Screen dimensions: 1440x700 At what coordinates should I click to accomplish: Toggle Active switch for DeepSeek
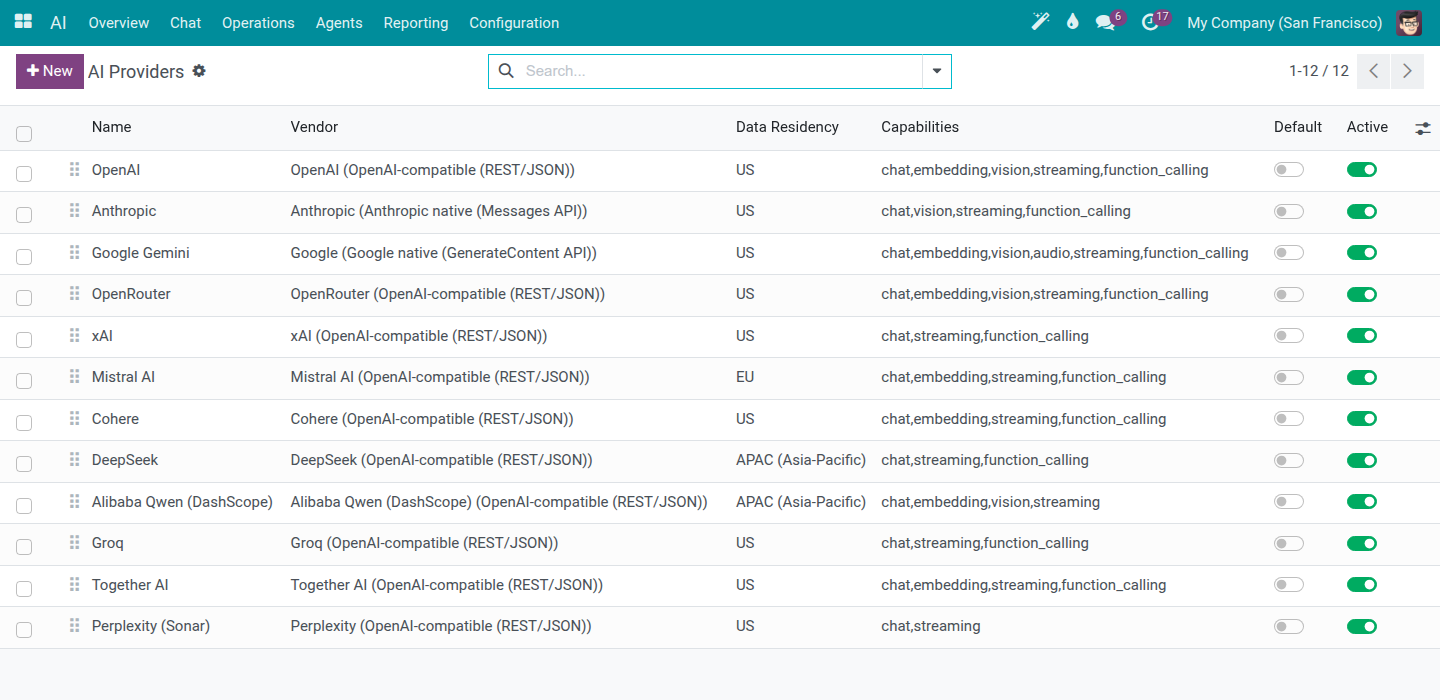[1362, 460]
